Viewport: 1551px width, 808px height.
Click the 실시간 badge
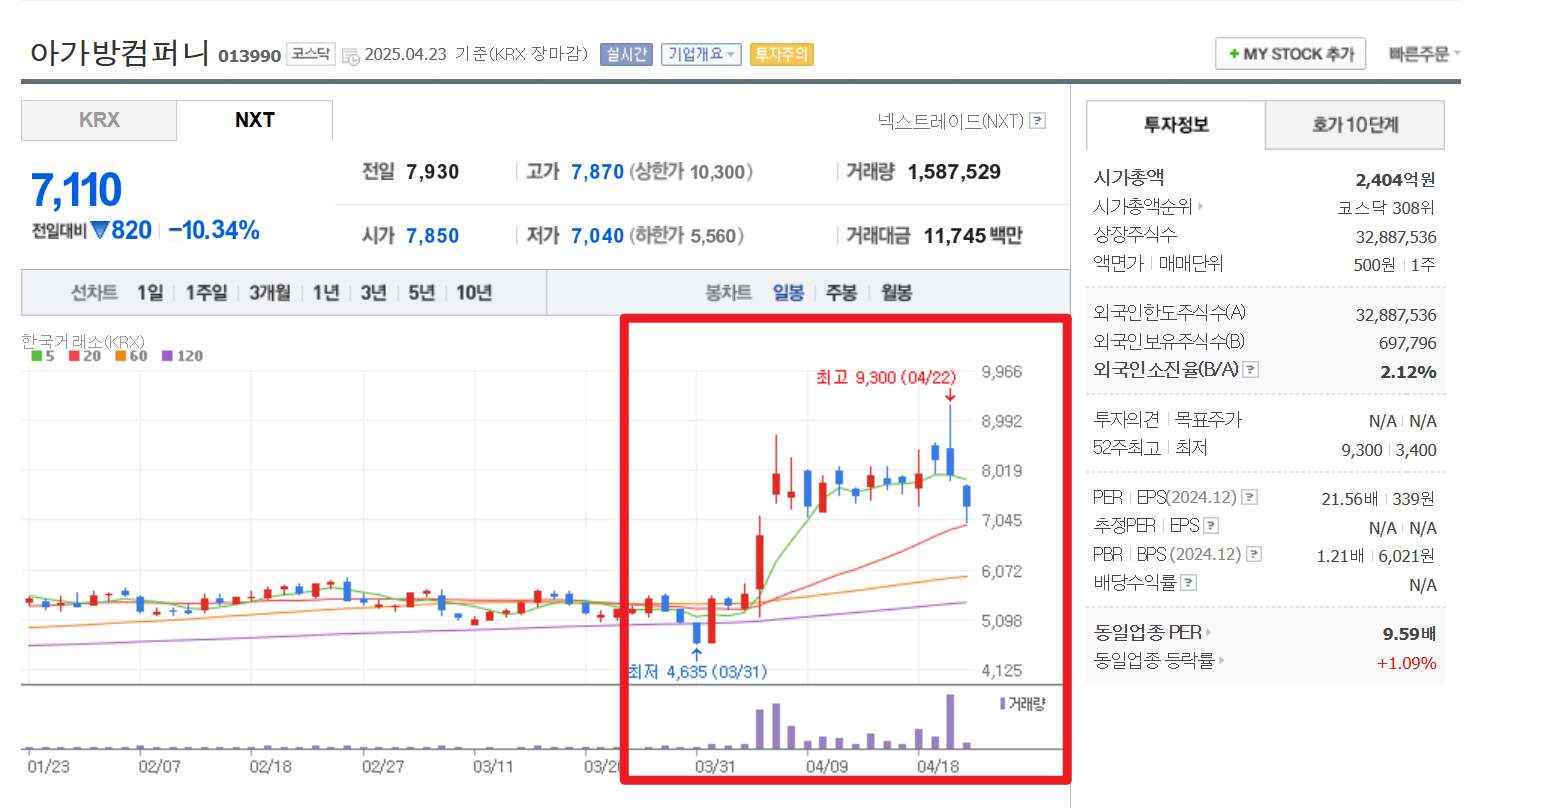[x=626, y=54]
